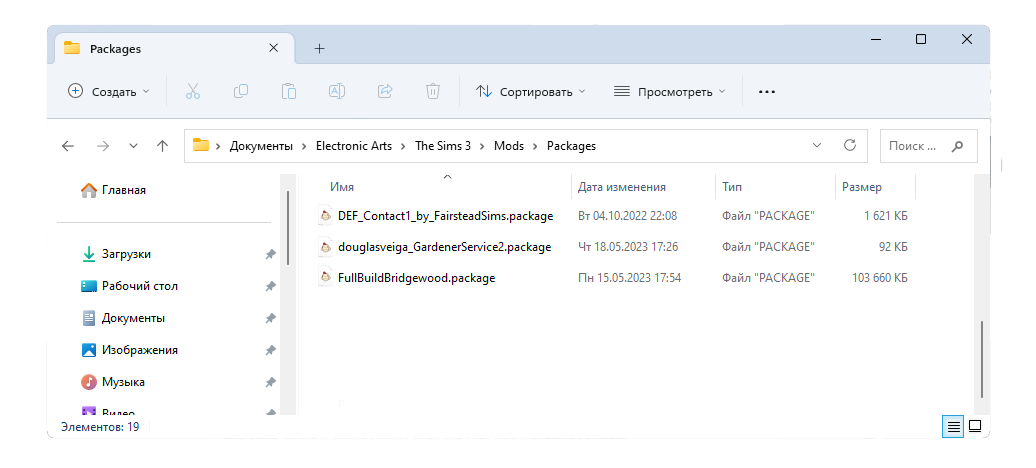Sort files by Дата изменения column
This screenshot has width=1036, height=468.
click(x=622, y=187)
